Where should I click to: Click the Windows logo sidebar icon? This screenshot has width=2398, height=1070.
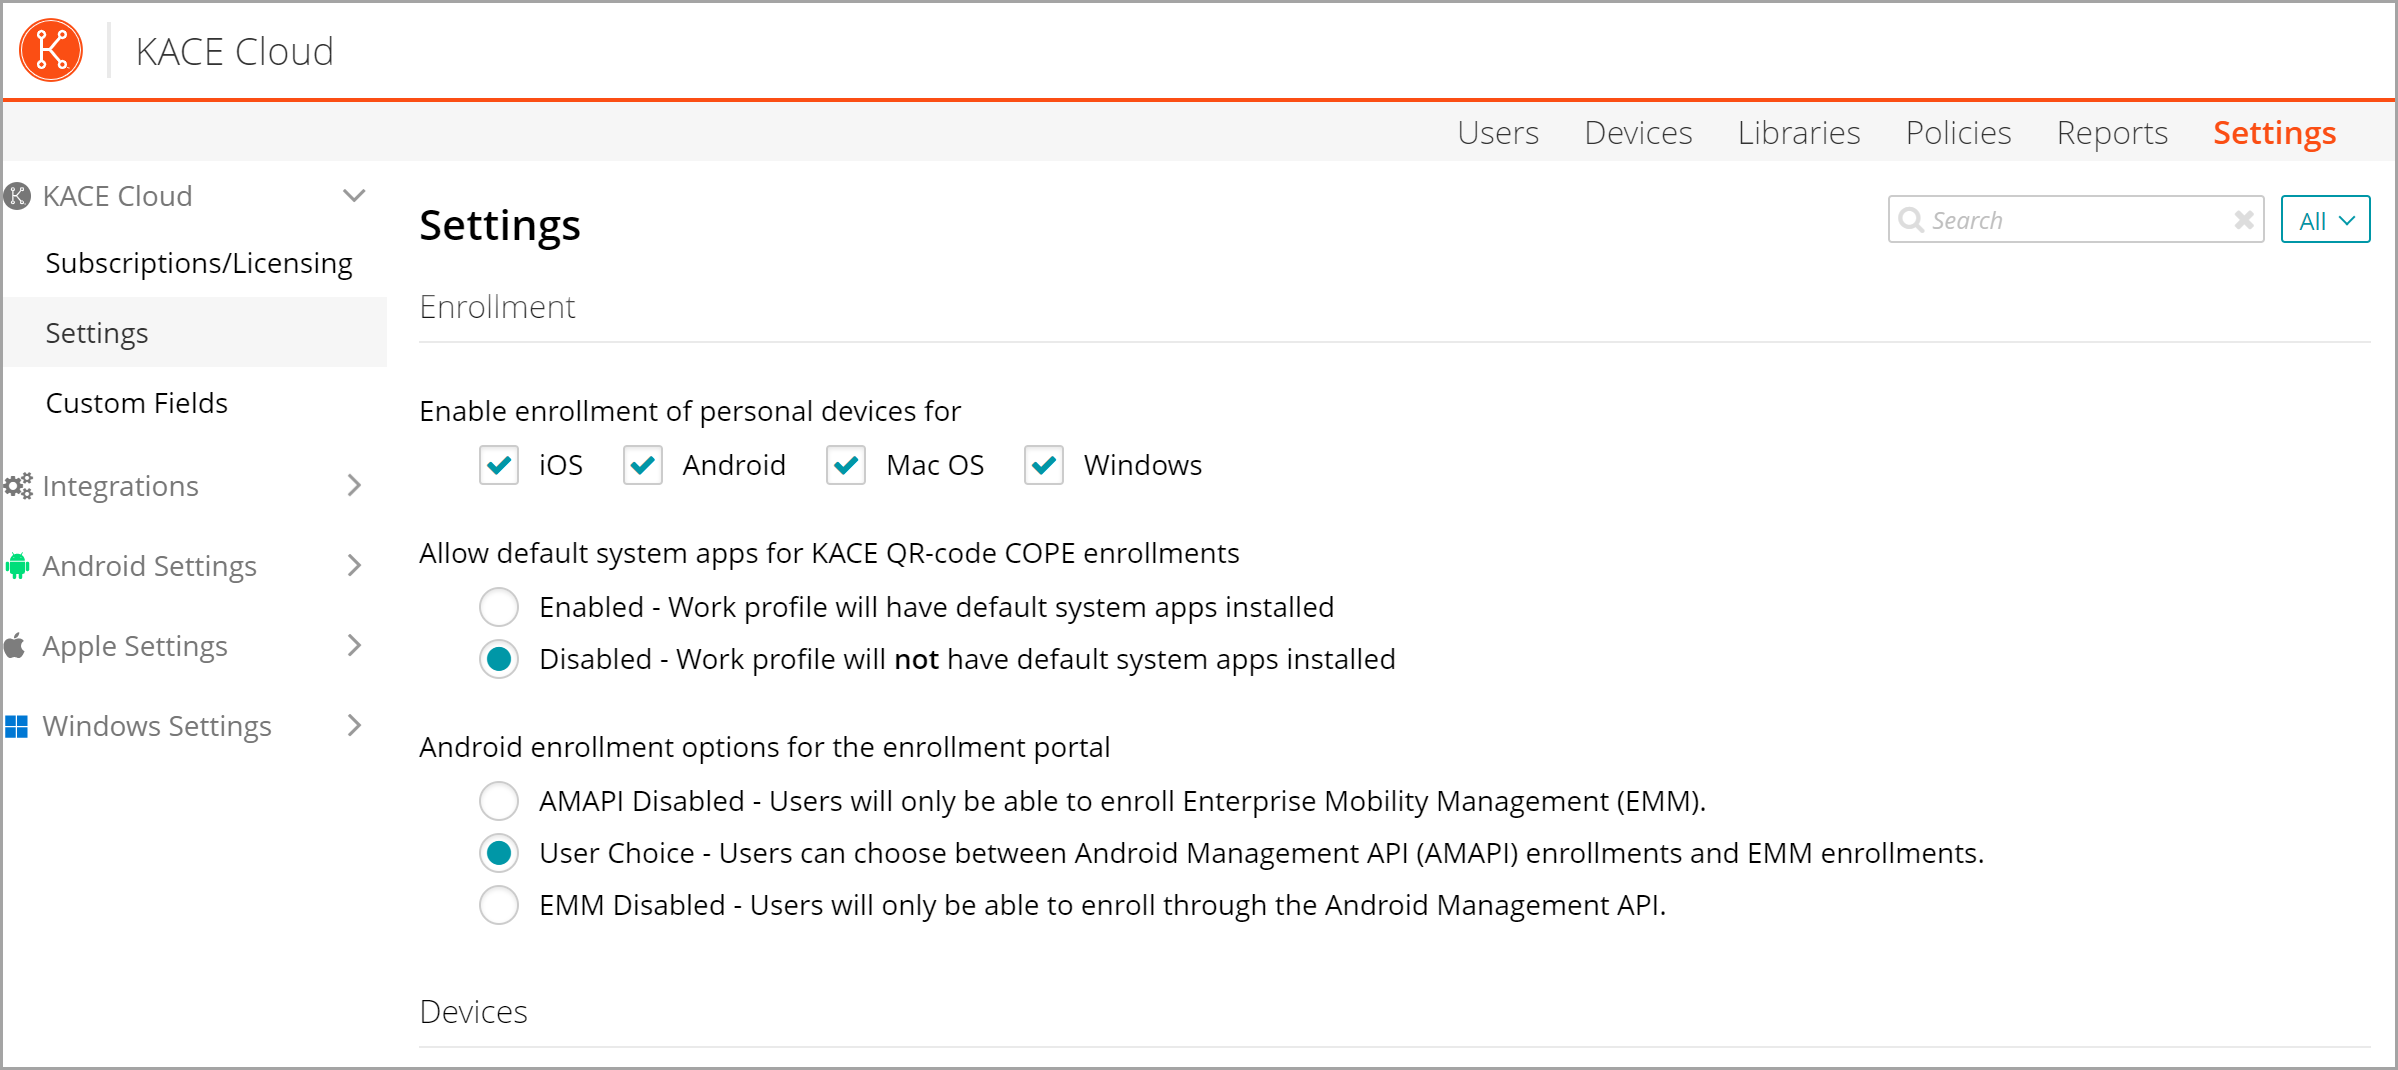(x=17, y=726)
